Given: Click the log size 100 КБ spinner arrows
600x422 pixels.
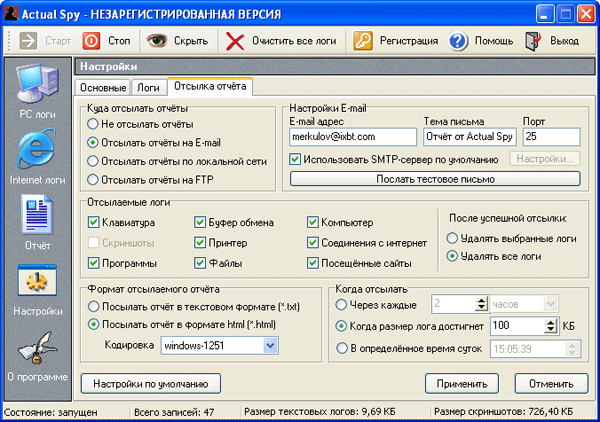Looking at the screenshot, I should click(x=551, y=326).
